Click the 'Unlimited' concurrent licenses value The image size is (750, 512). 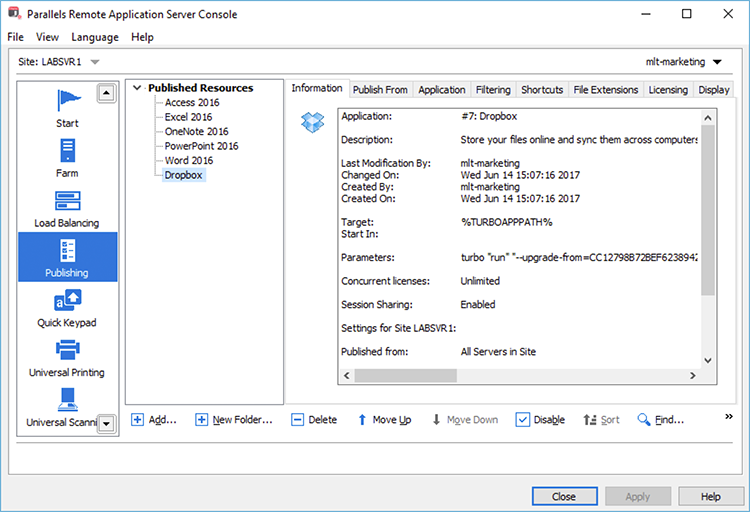(480, 281)
